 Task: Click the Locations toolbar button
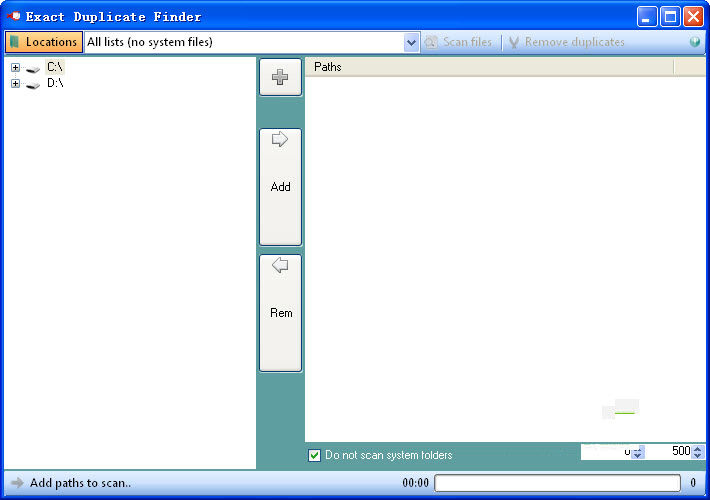pyautogui.click(x=44, y=42)
